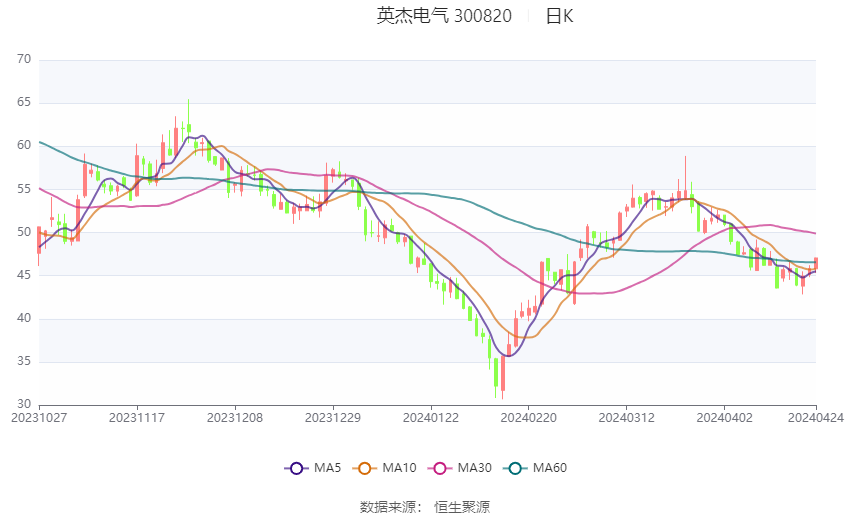Click the 20231027 date axis label
Image resolution: width=850 pixels, height=517 pixels.
click(38, 418)
